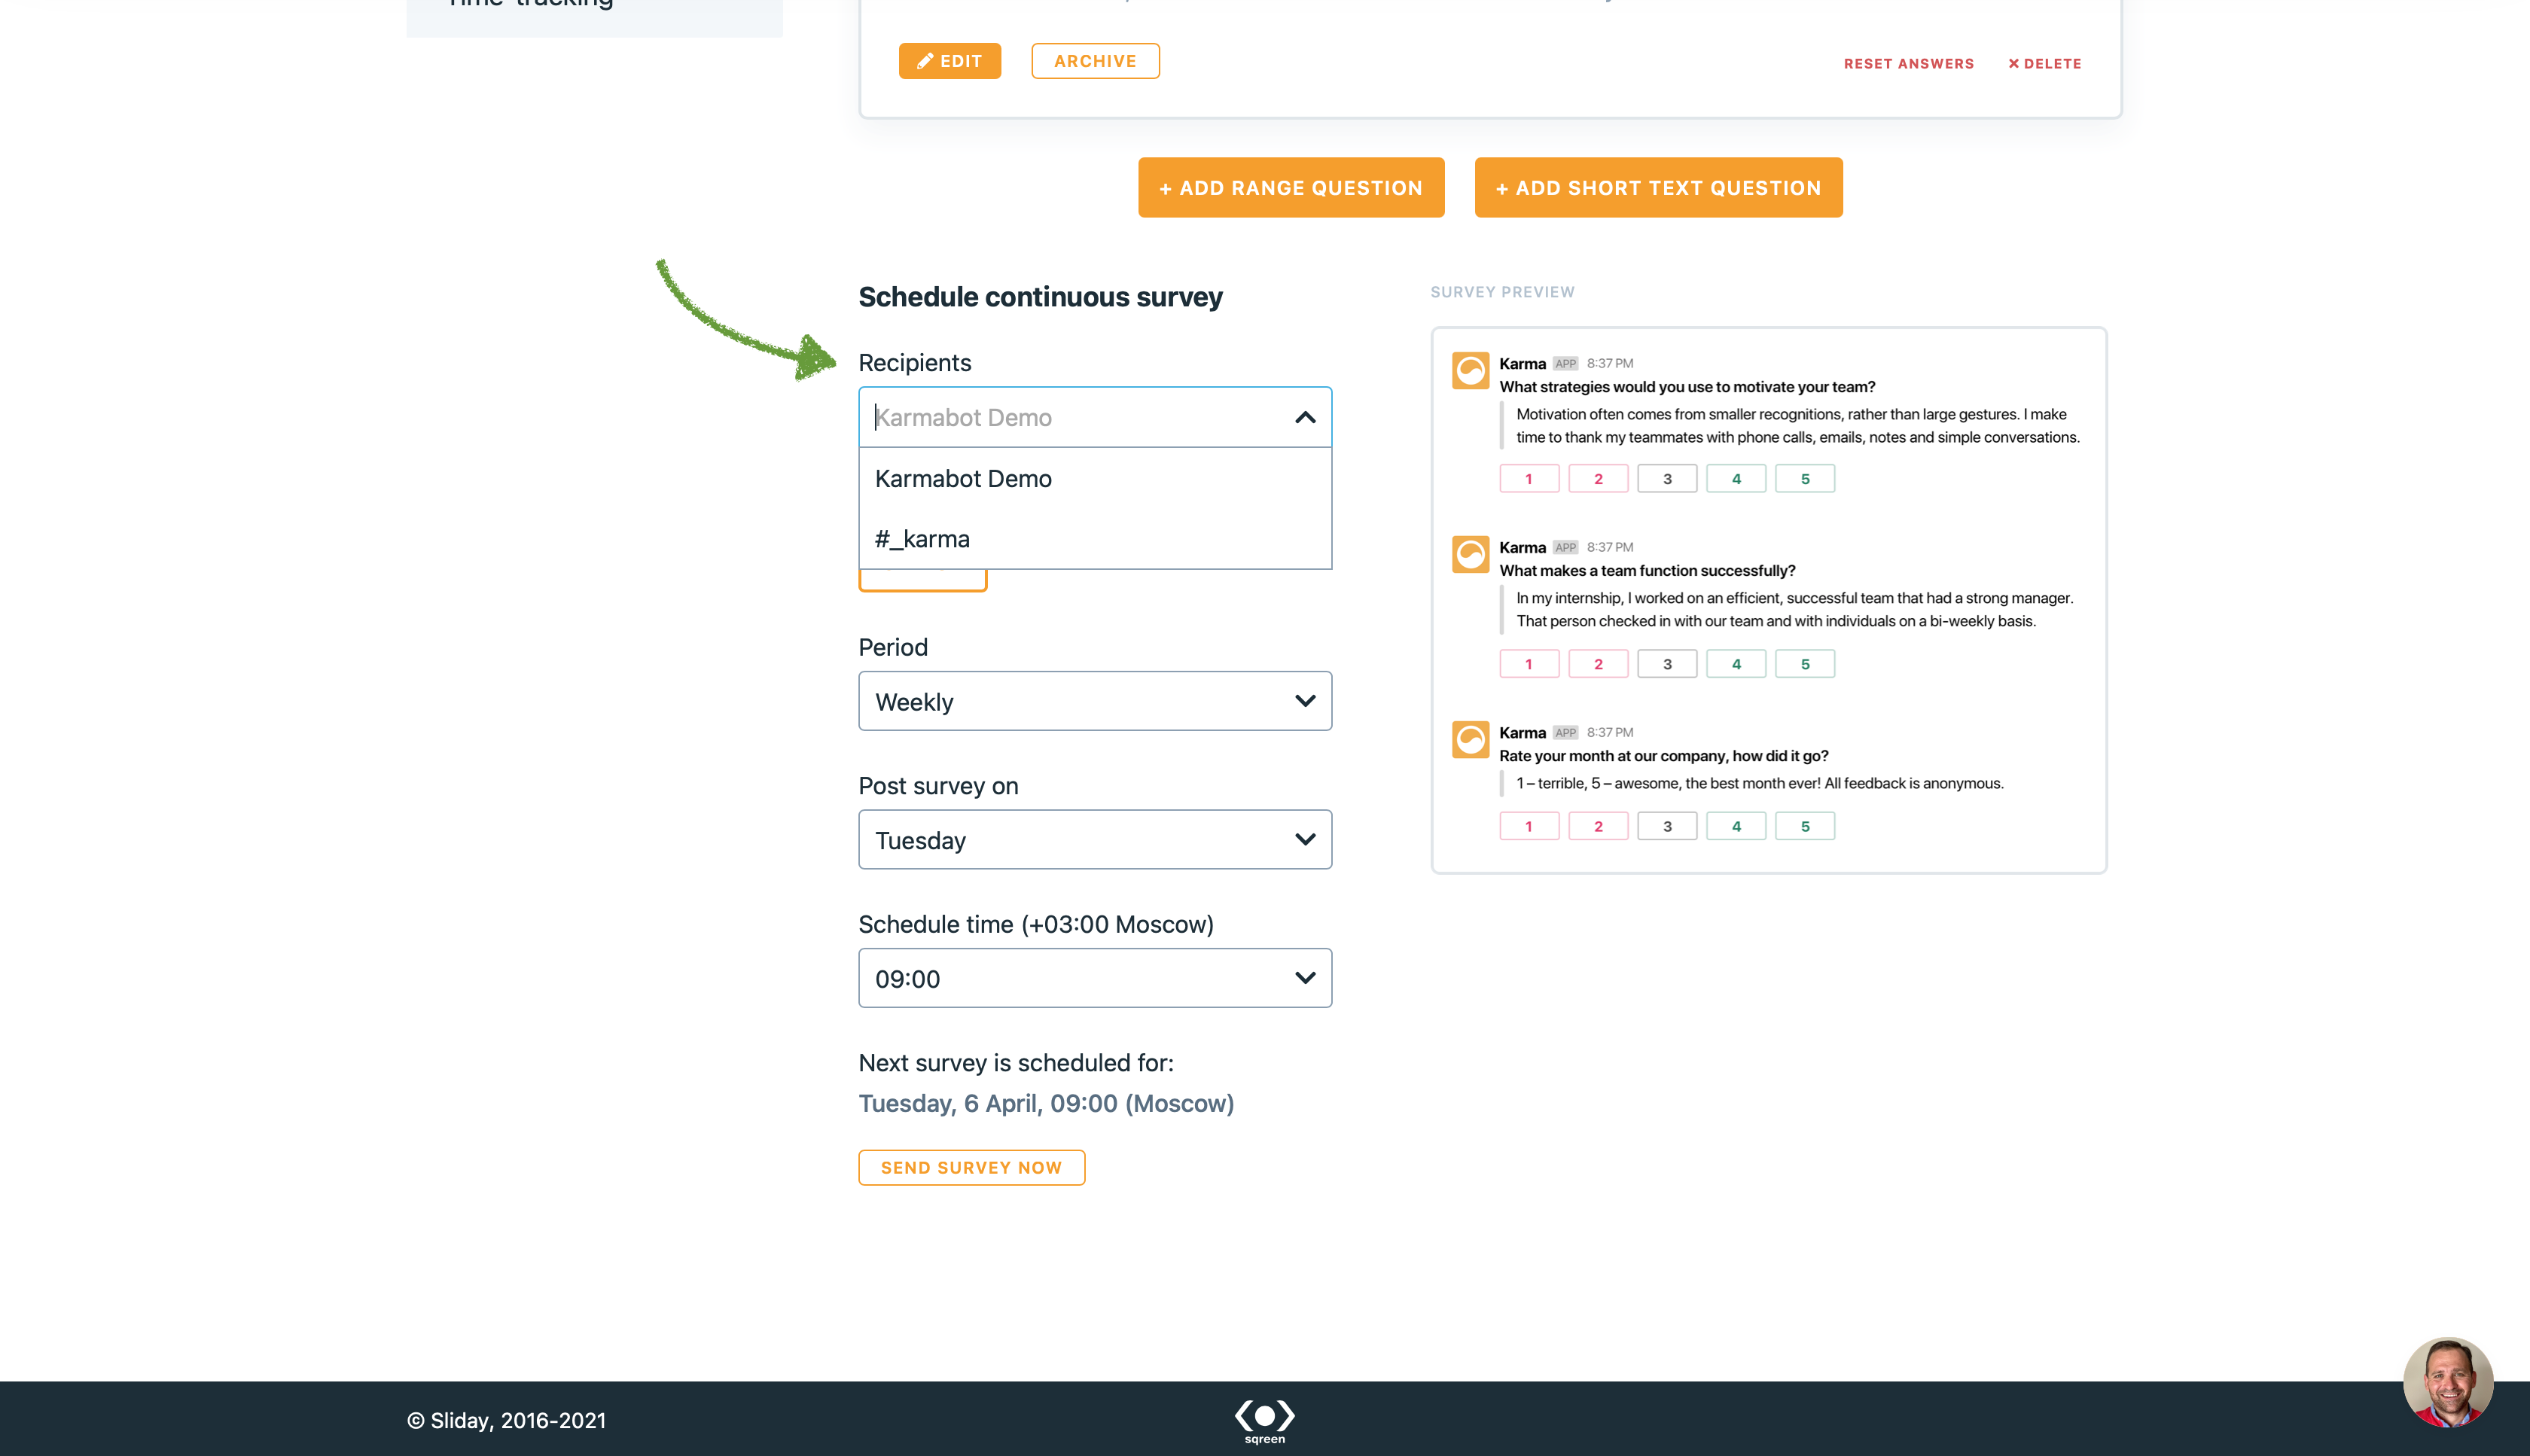This screenshot has width=2530, height=1456.
Task: Click Add Range Question button
Action: pyautogui.click(x=1290, y=188)
